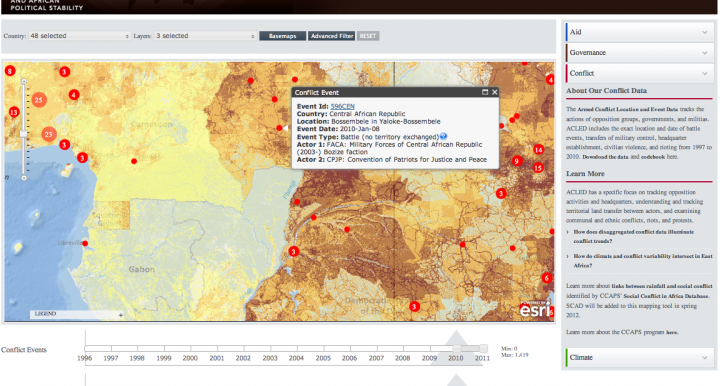This screenshot has width=720, height=386.
Task: Click the 'About Our Conflict Data' heading
Action: pos(607,91)
